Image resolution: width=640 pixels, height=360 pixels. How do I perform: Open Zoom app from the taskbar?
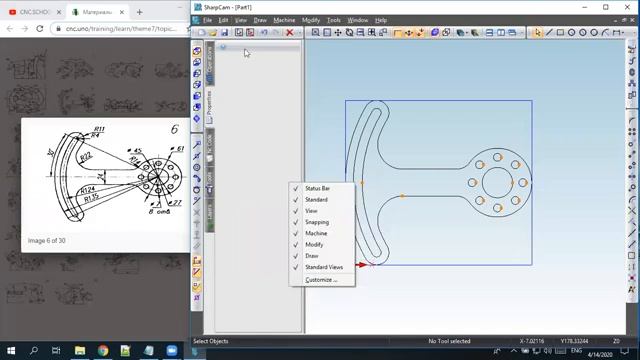coord(171,351)
